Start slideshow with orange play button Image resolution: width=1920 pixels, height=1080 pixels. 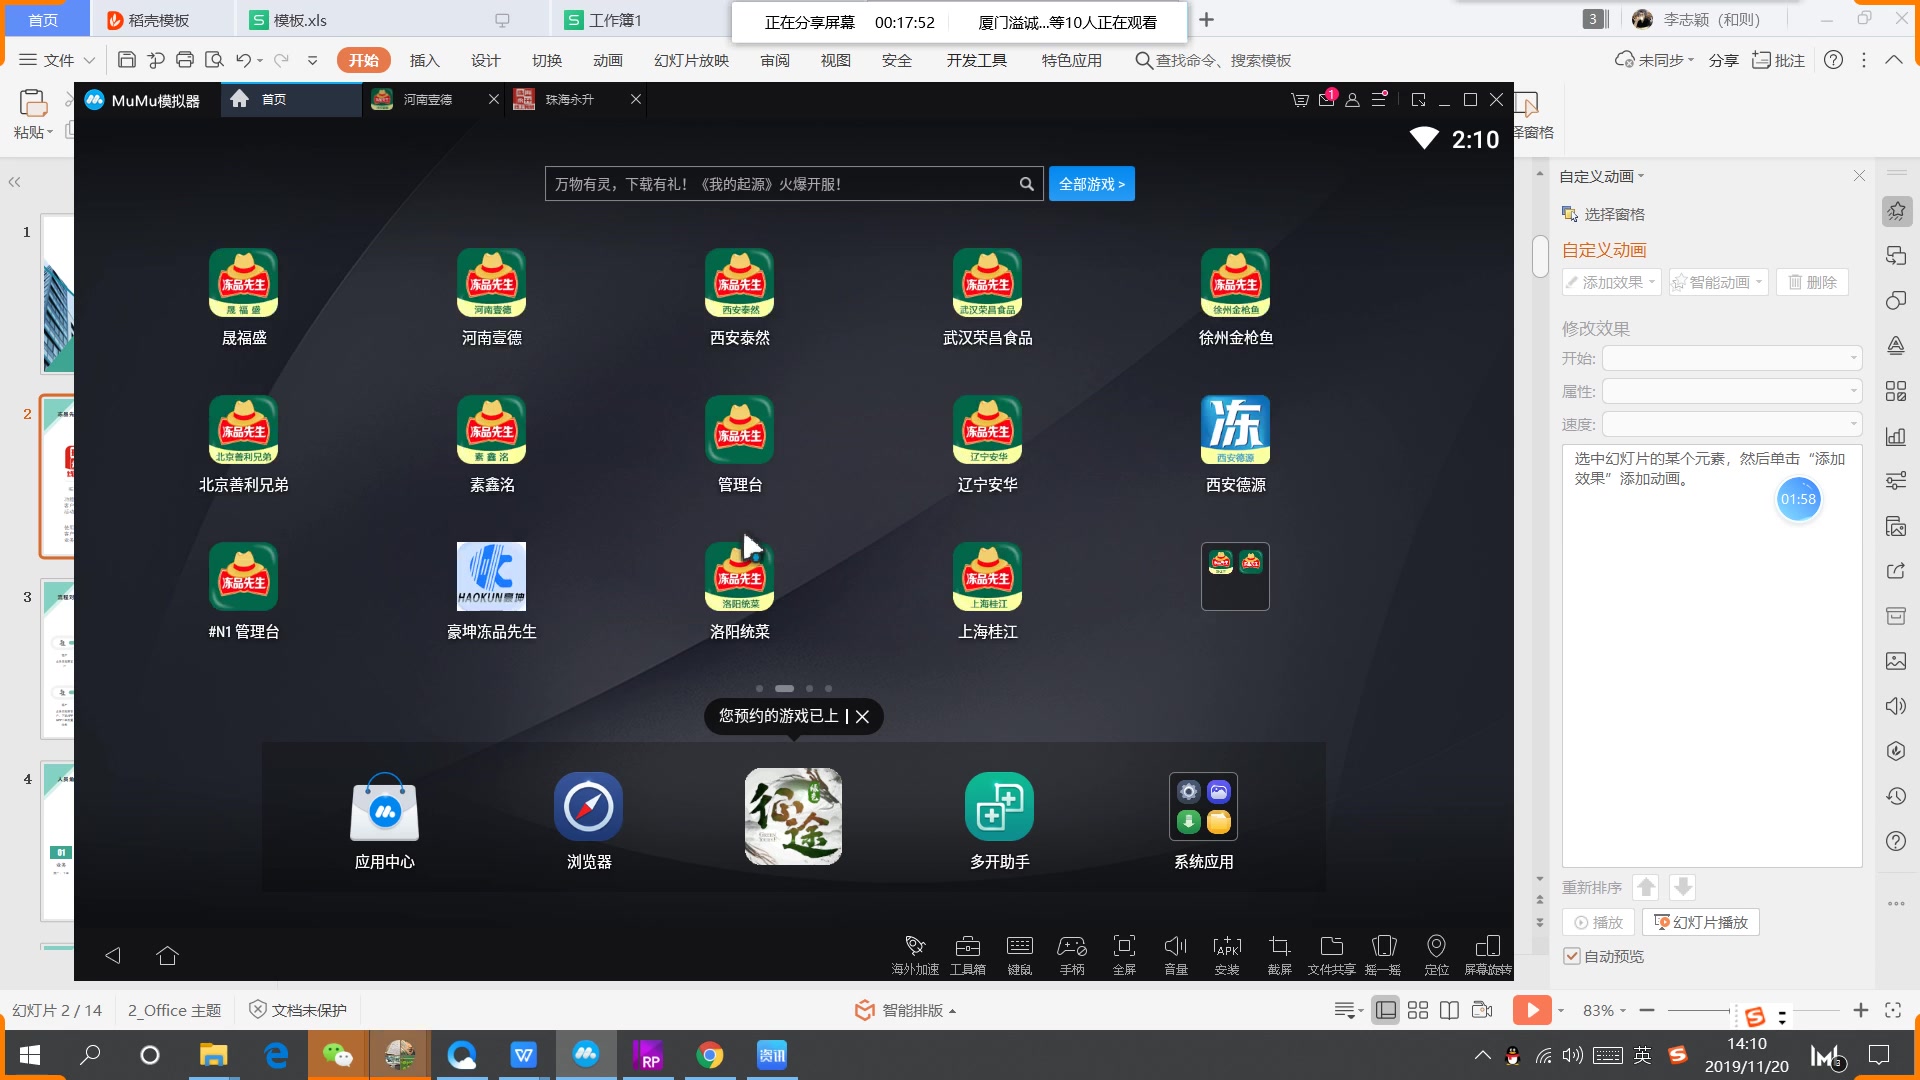1532,1010
